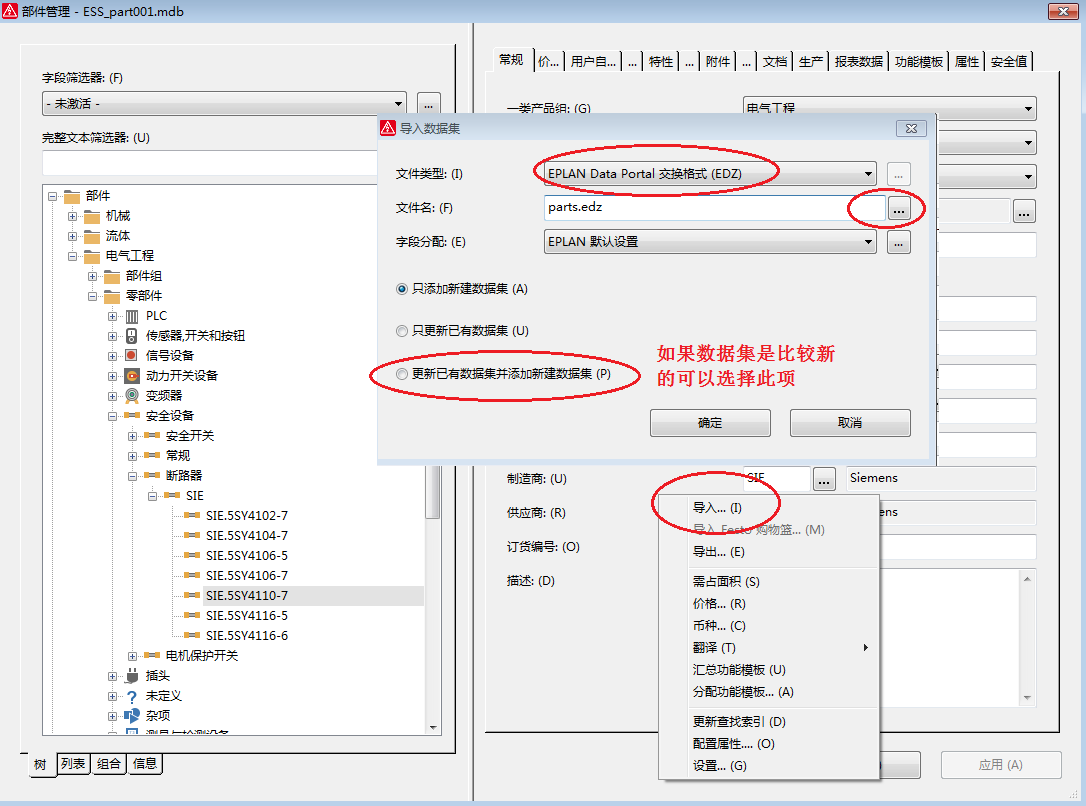Click the icon next to 电机保护开关

point(152,656)
